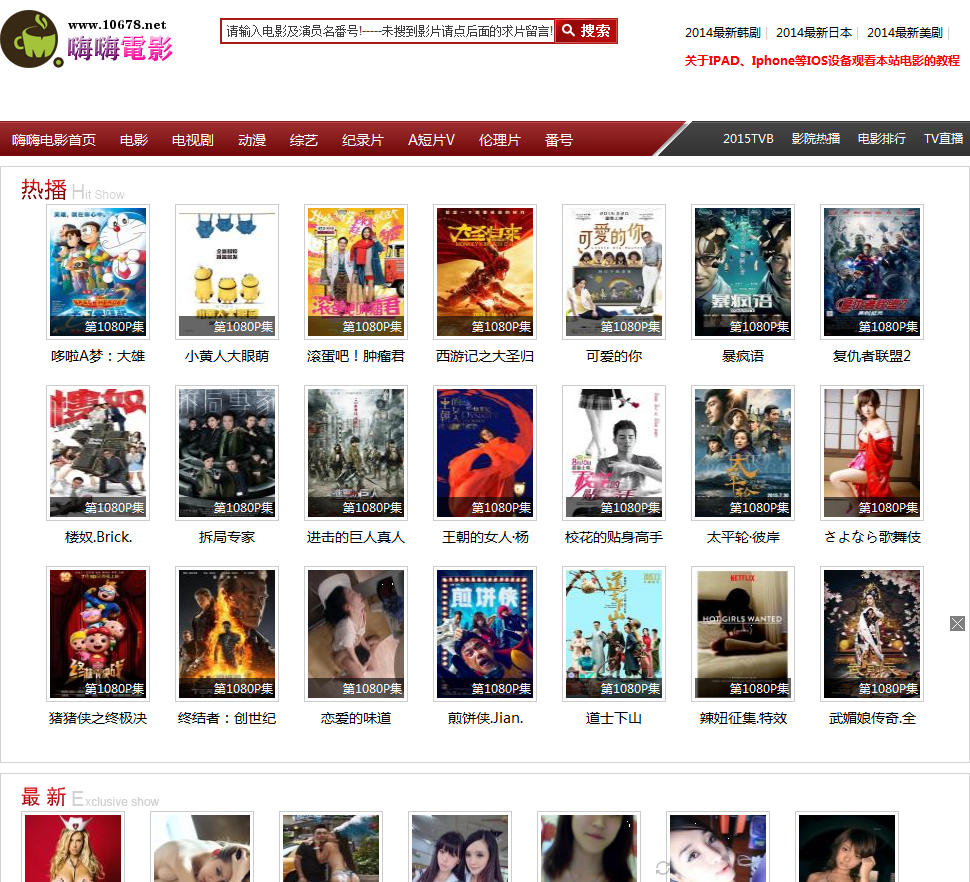This screenshot has width=970, height=882.
Task: Open the 王朝的女人 poster
Action: [485, 453]
